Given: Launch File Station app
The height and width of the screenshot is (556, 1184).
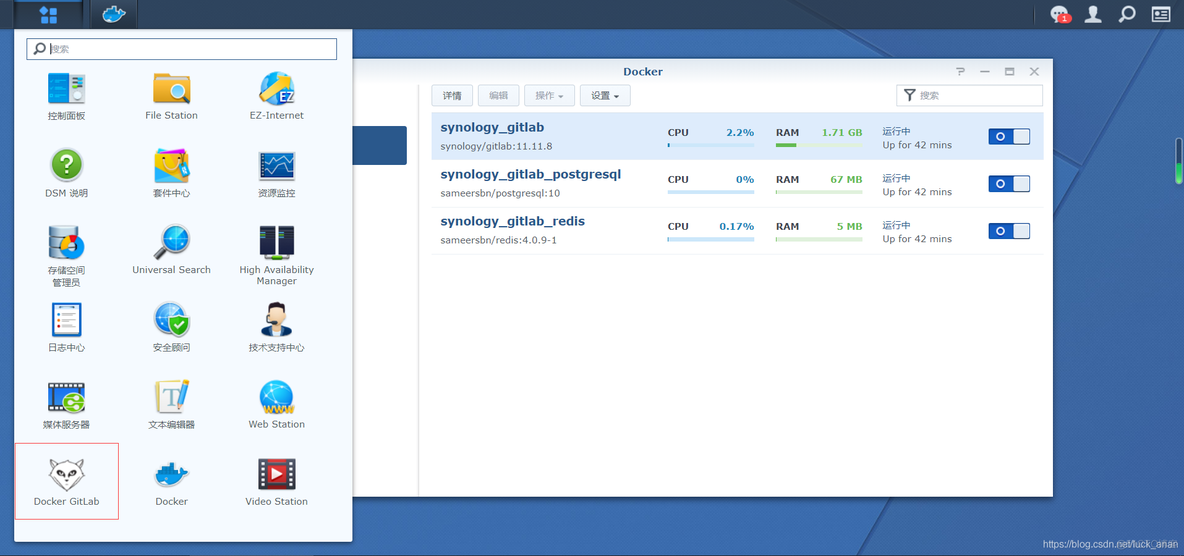Looking at the screenshot, I should coord(171,95).
